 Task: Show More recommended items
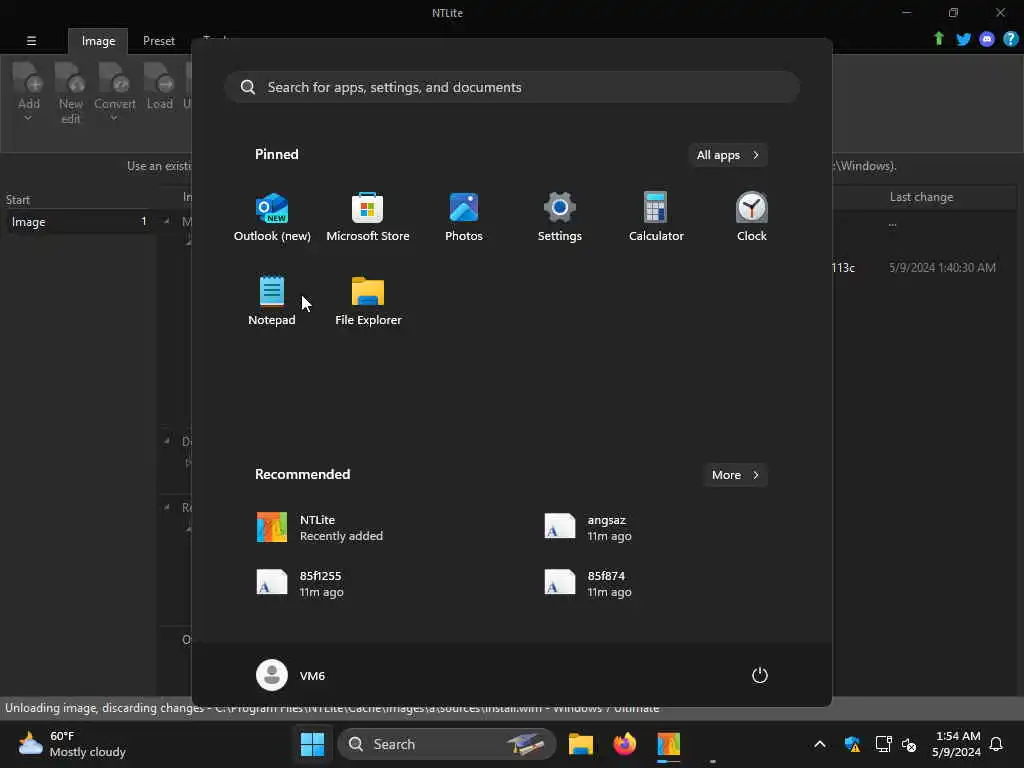735,475
